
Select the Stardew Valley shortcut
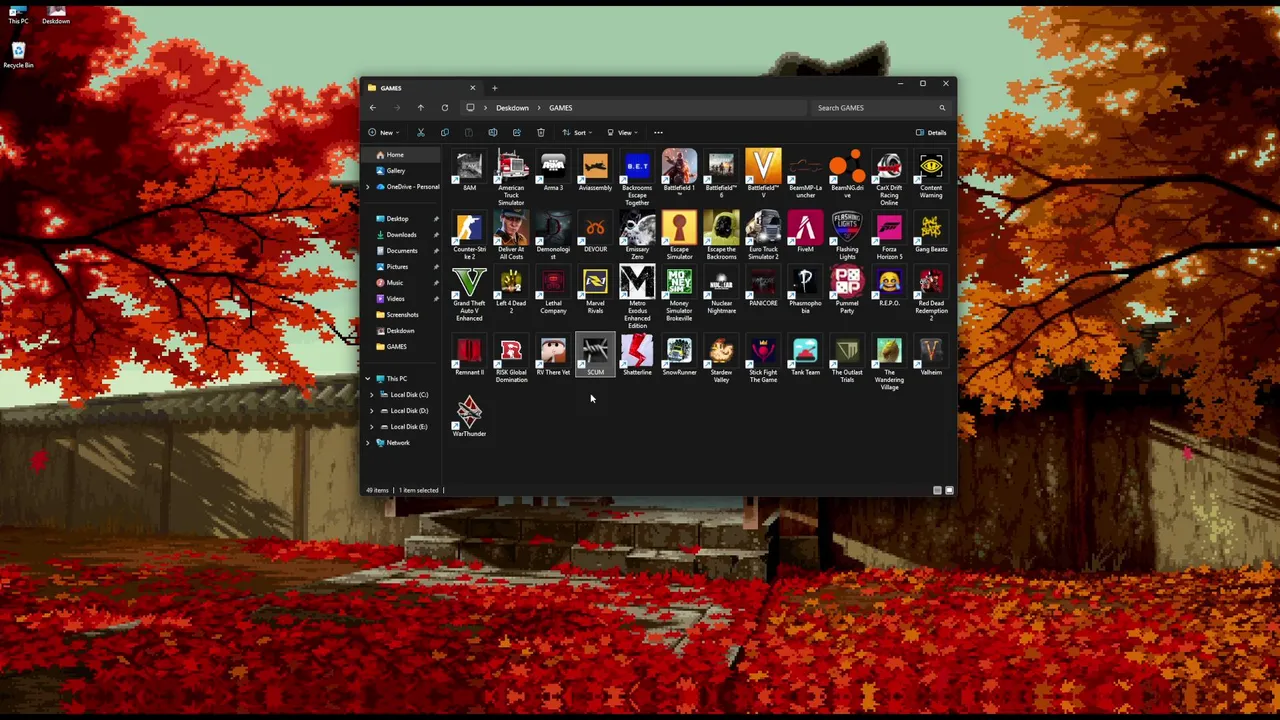tap(721, 359)
